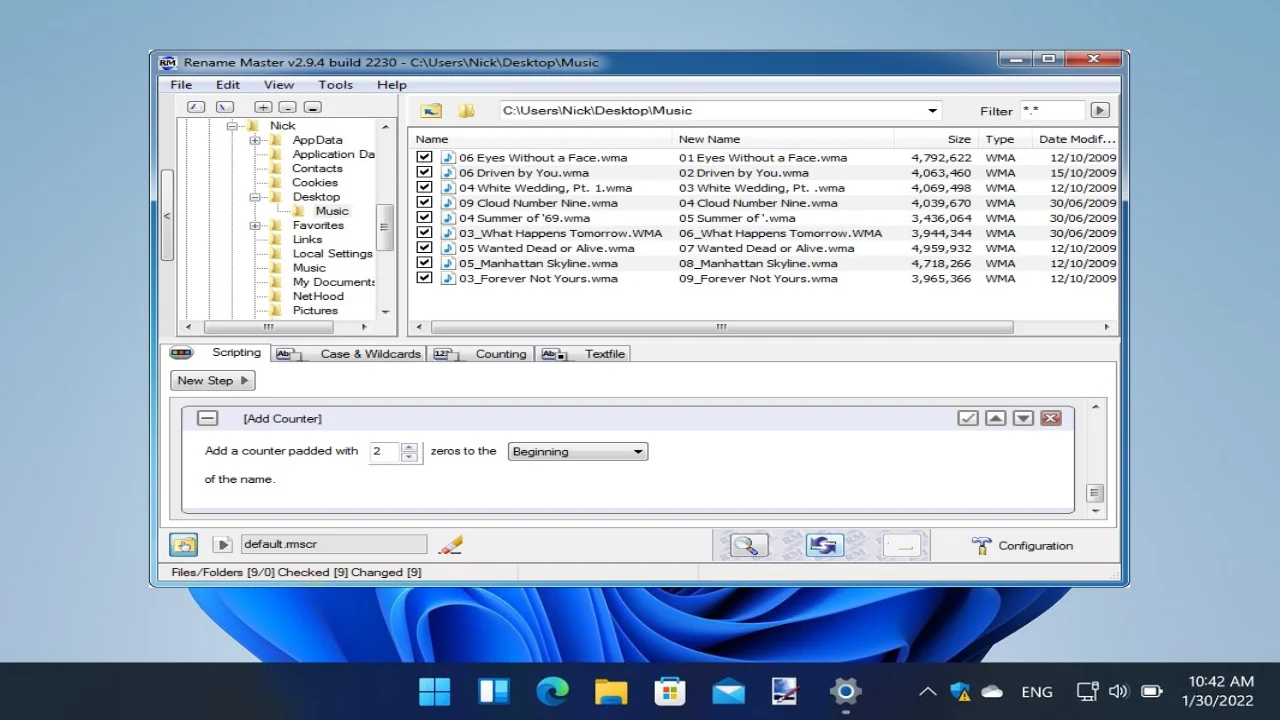Click the Filter text field

click(x=1052, y=111)
